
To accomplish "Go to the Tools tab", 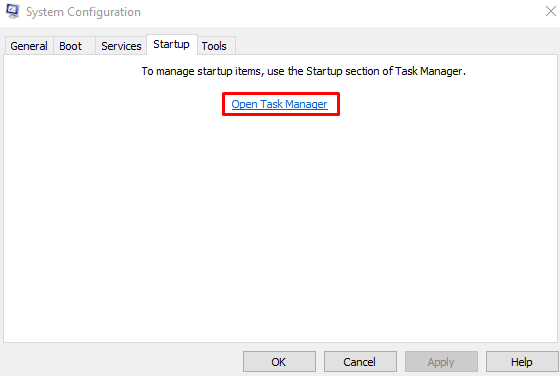I will 216,46.
